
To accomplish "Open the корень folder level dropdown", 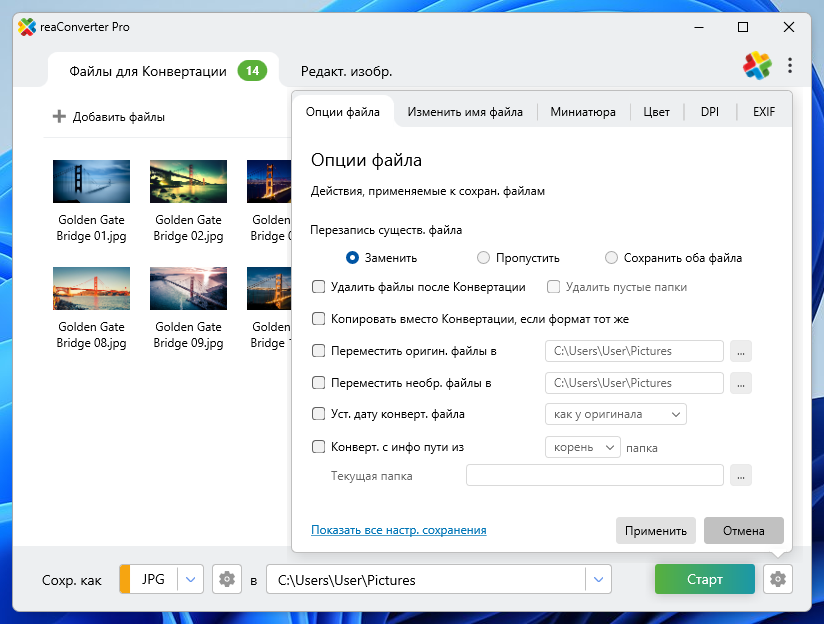I will tap(583, 447).
